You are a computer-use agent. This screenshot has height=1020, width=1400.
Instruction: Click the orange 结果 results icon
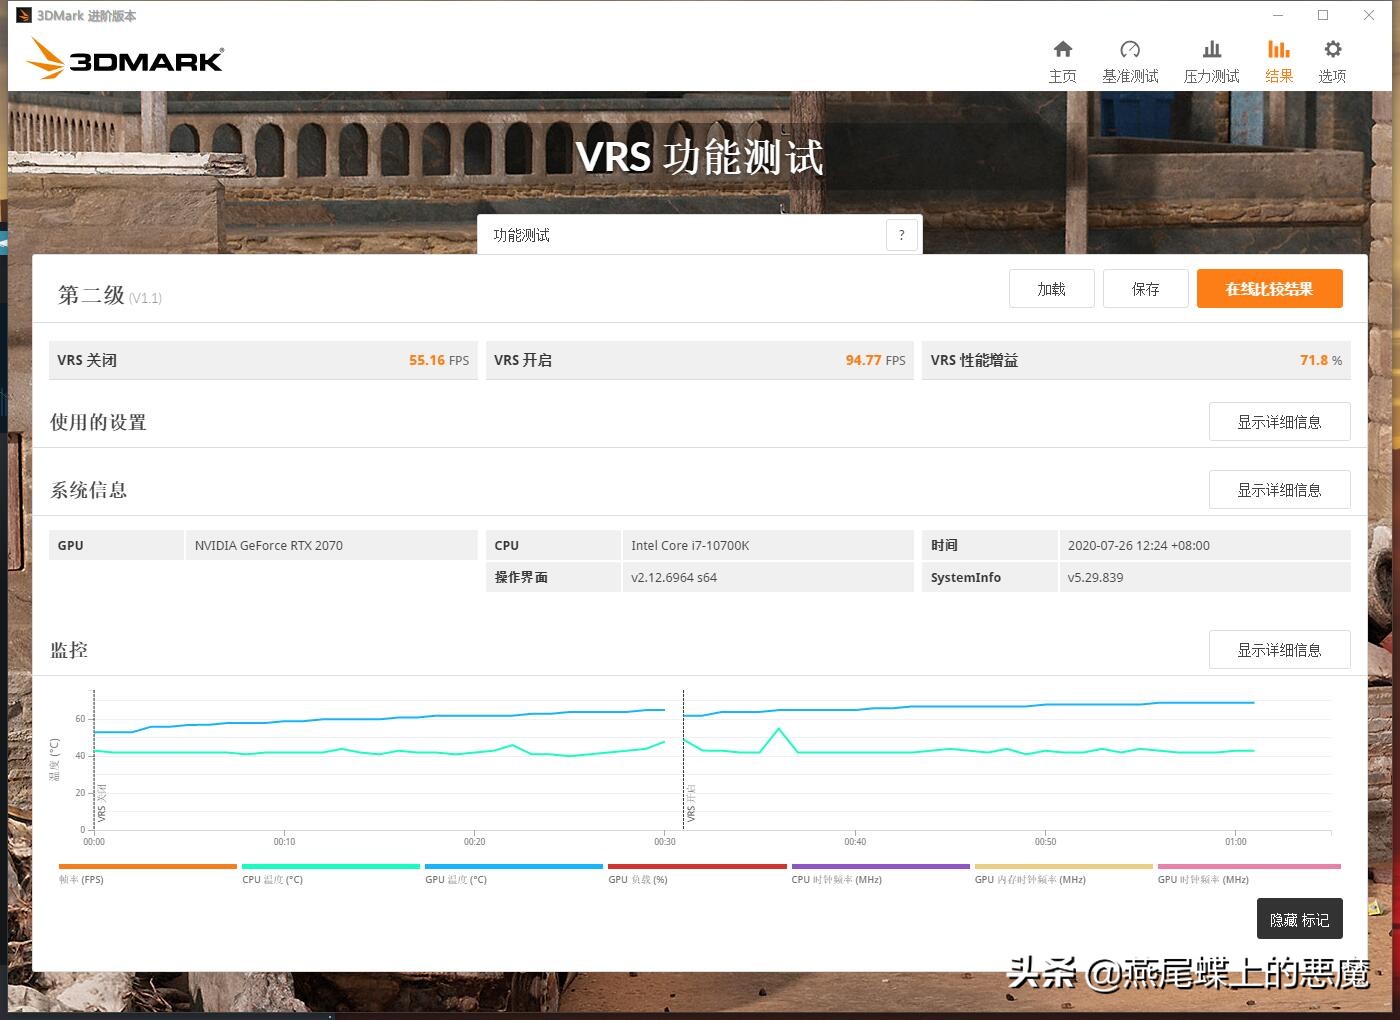[x=1279, y=58]
